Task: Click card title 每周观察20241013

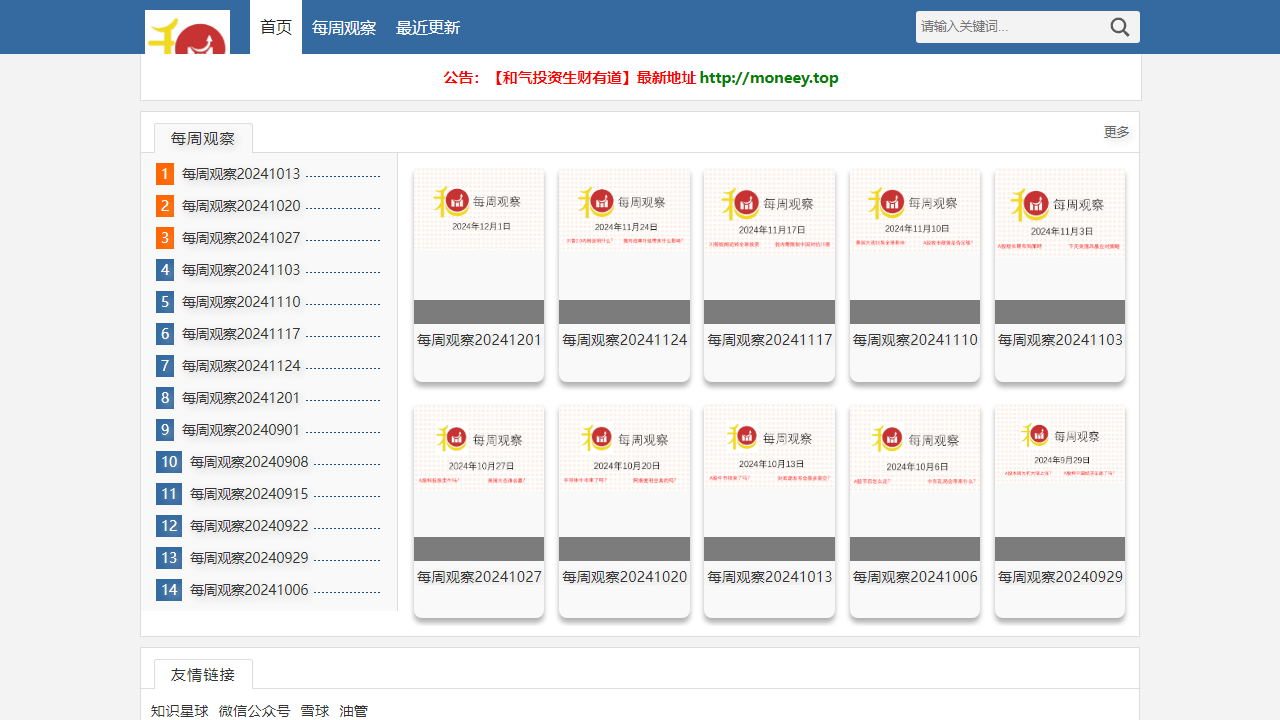Action: point(769,577)
